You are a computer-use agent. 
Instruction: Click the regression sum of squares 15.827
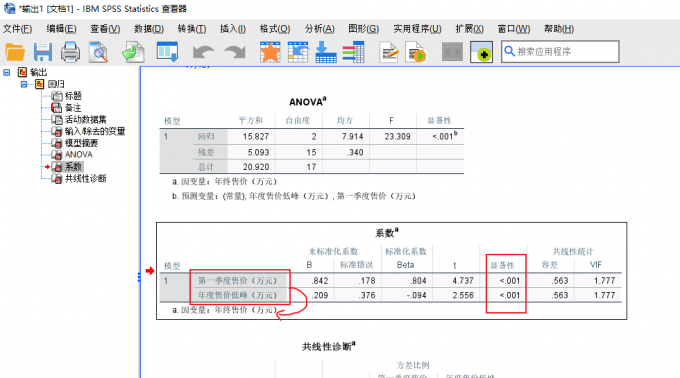tap(256, 137)
